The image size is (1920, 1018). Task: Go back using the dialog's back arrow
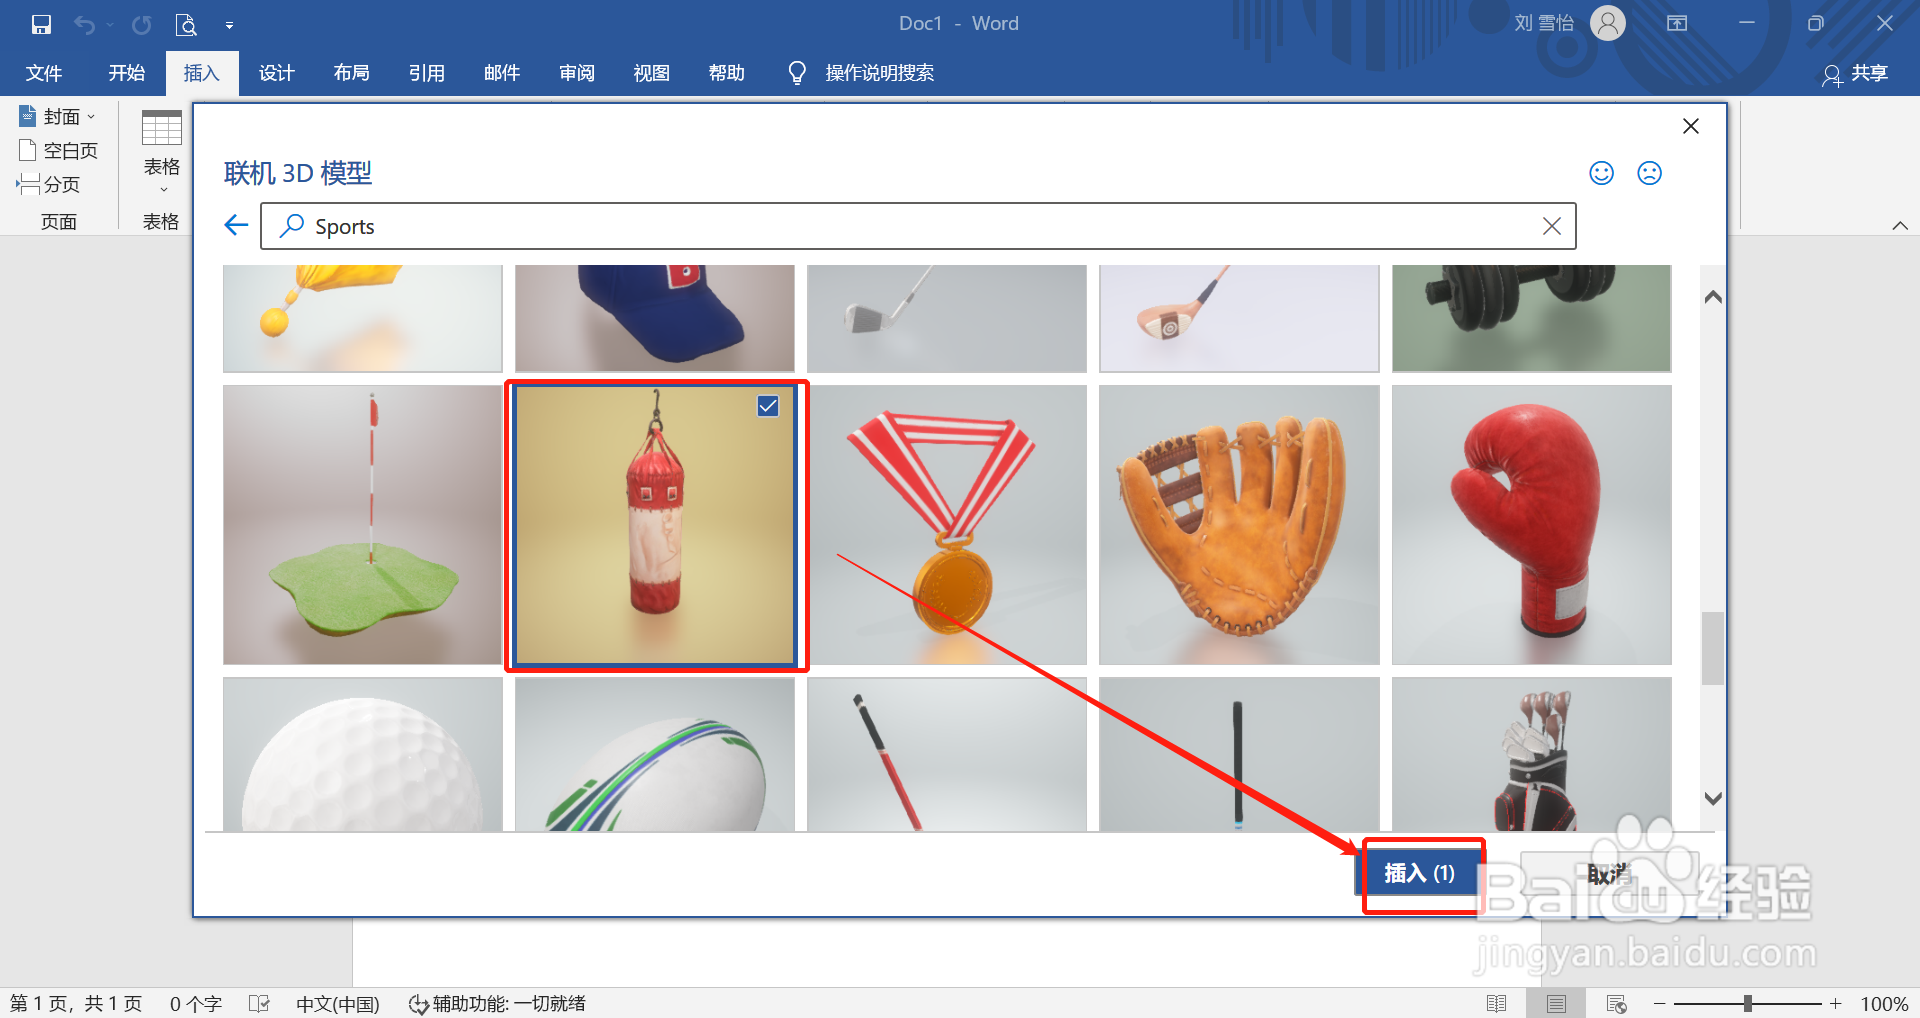tap(235, 225)
